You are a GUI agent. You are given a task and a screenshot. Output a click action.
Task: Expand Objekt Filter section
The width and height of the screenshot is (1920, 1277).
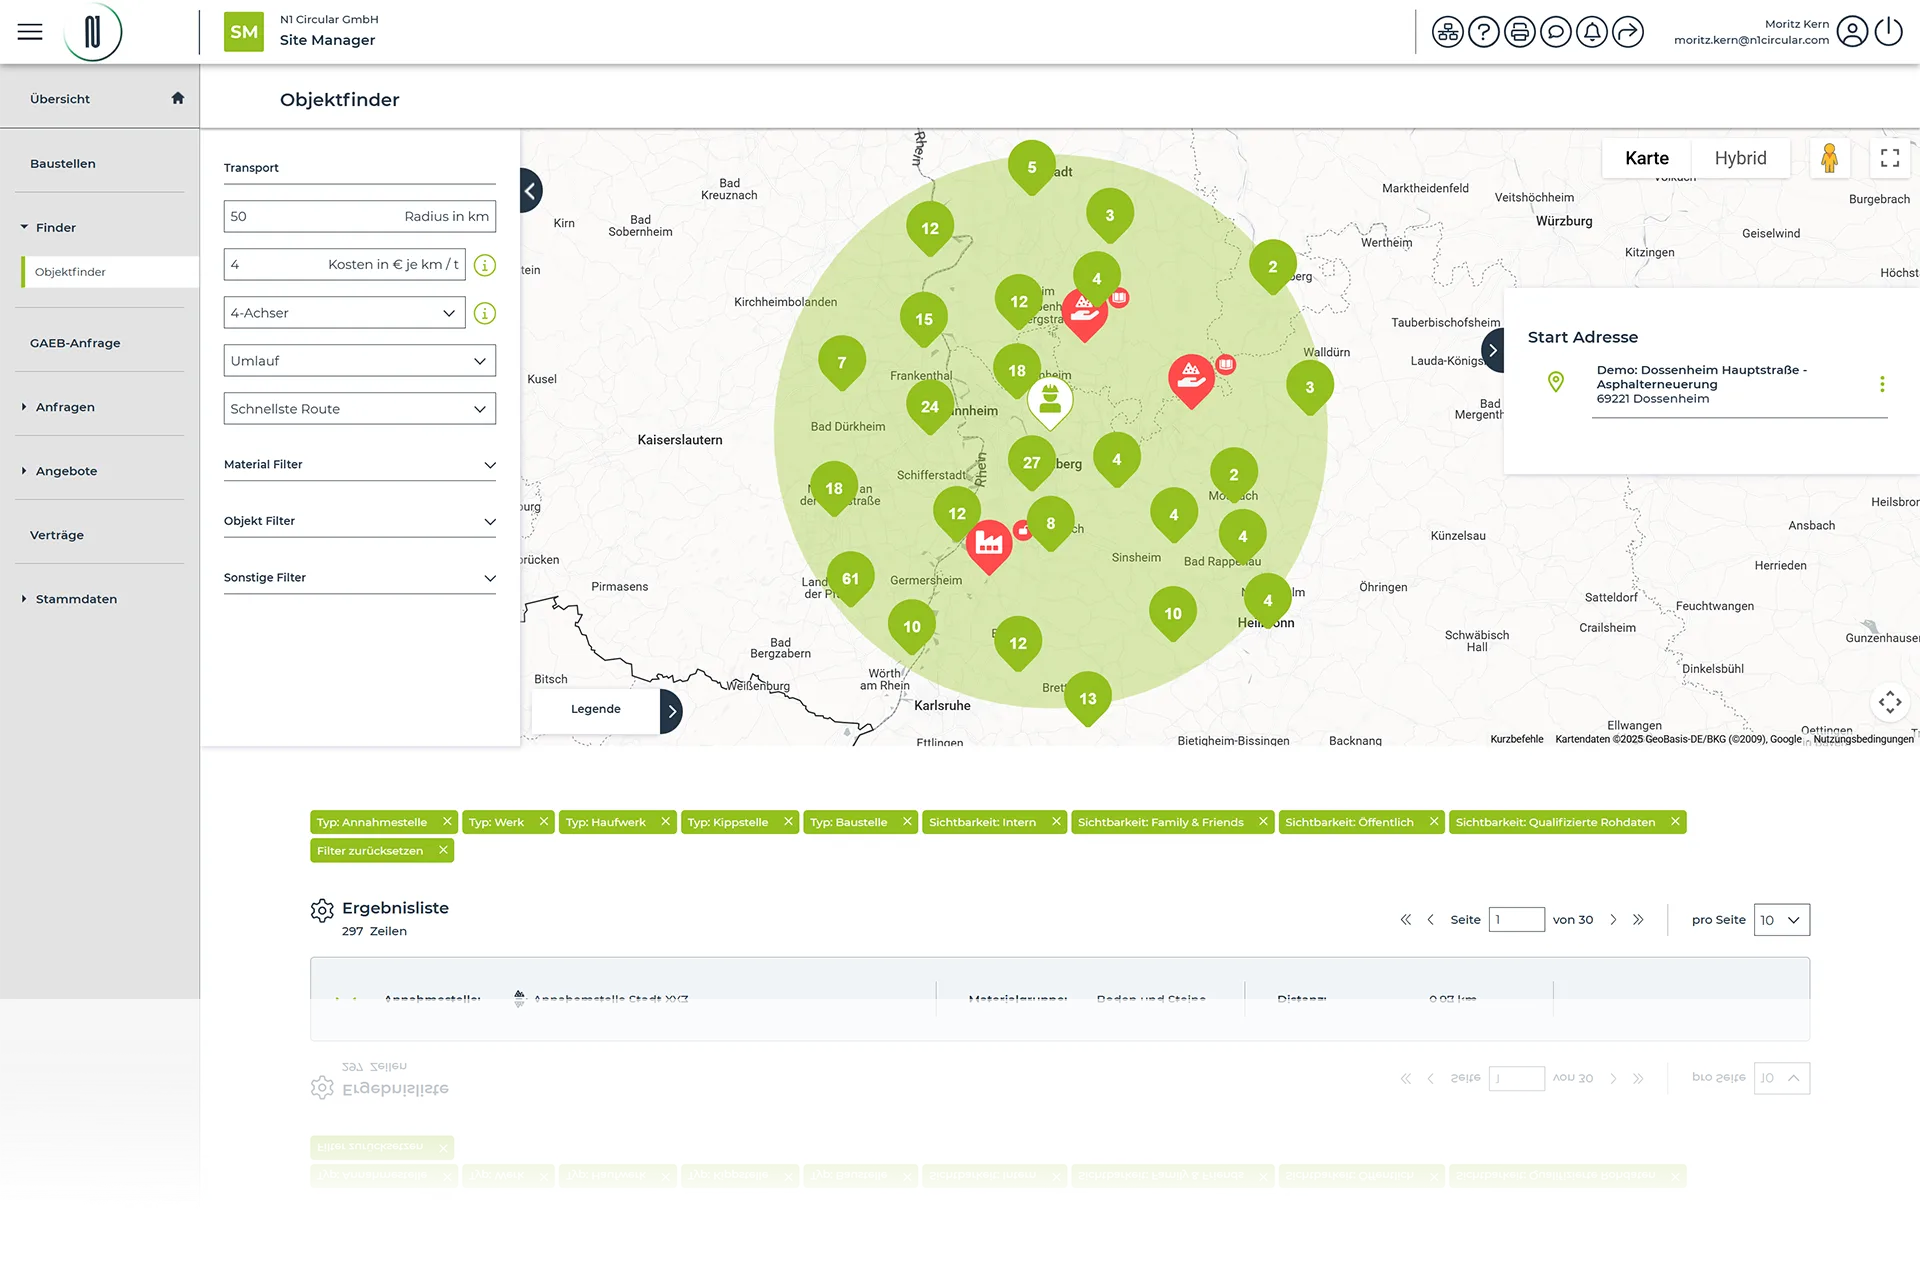click(360, 521)
